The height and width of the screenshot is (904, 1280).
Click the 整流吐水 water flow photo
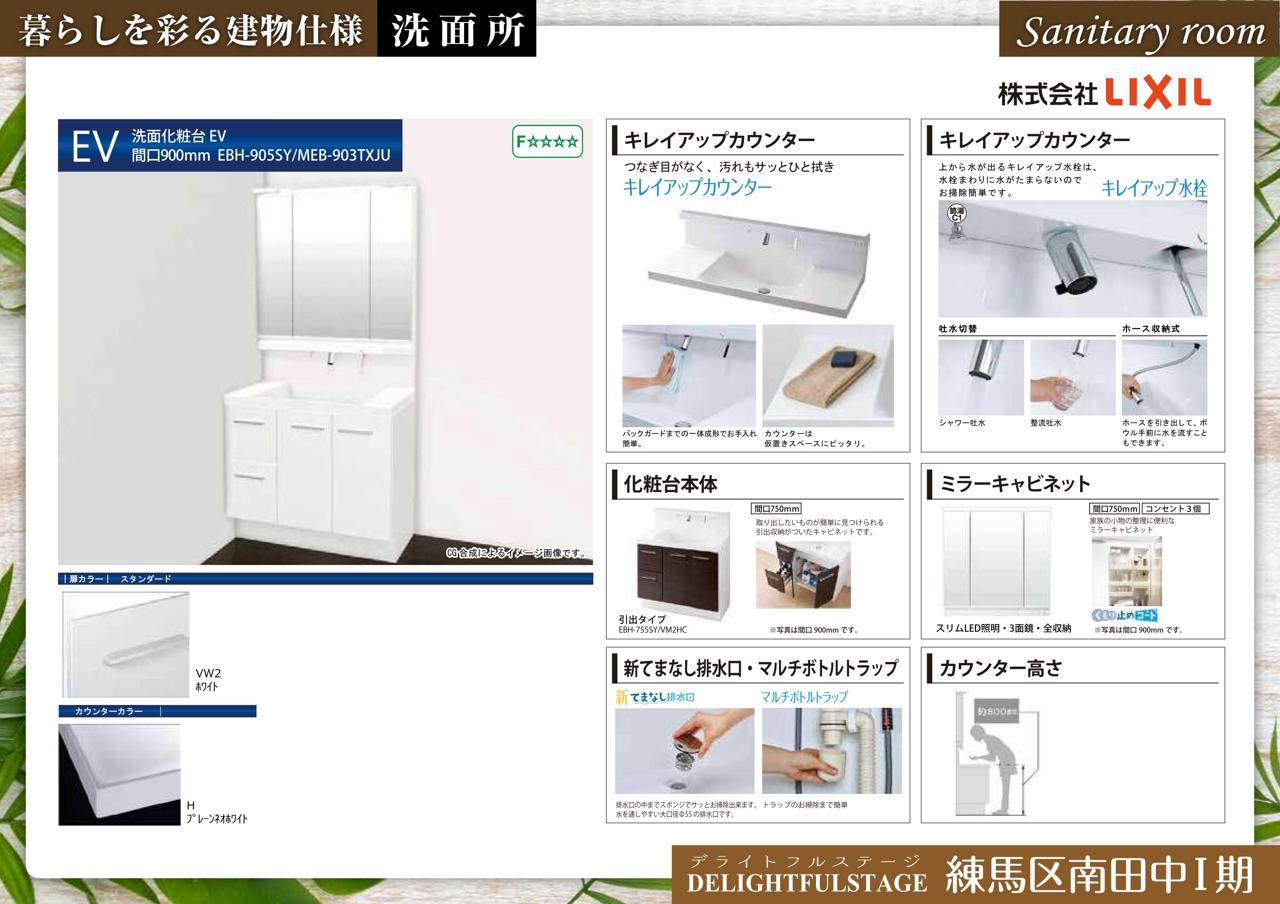click(x=1072, y=377)
